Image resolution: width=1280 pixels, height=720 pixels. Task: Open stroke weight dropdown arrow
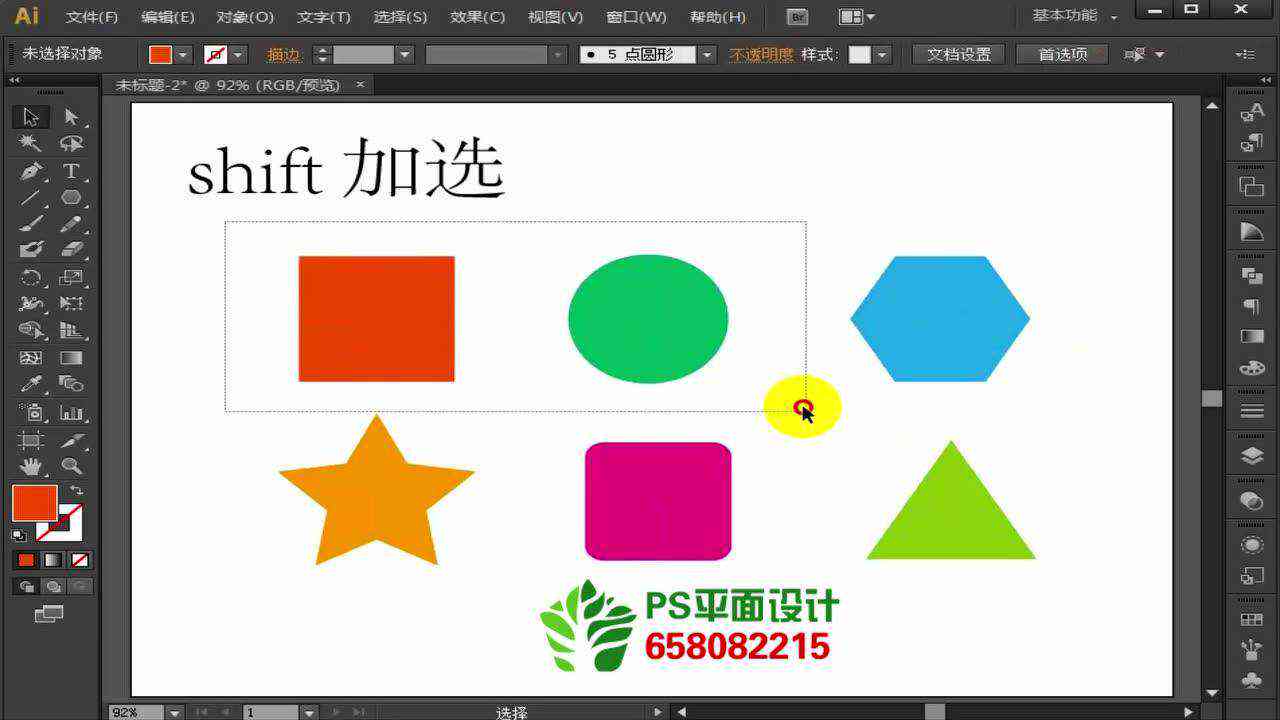(404, 55)
